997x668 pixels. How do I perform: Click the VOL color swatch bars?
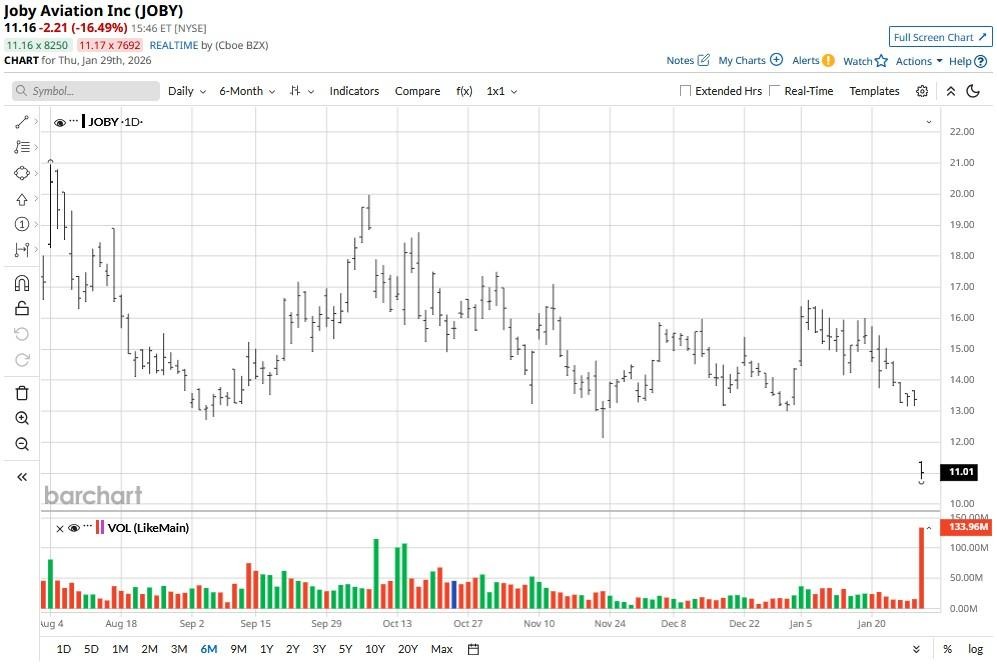click(100, 528)
